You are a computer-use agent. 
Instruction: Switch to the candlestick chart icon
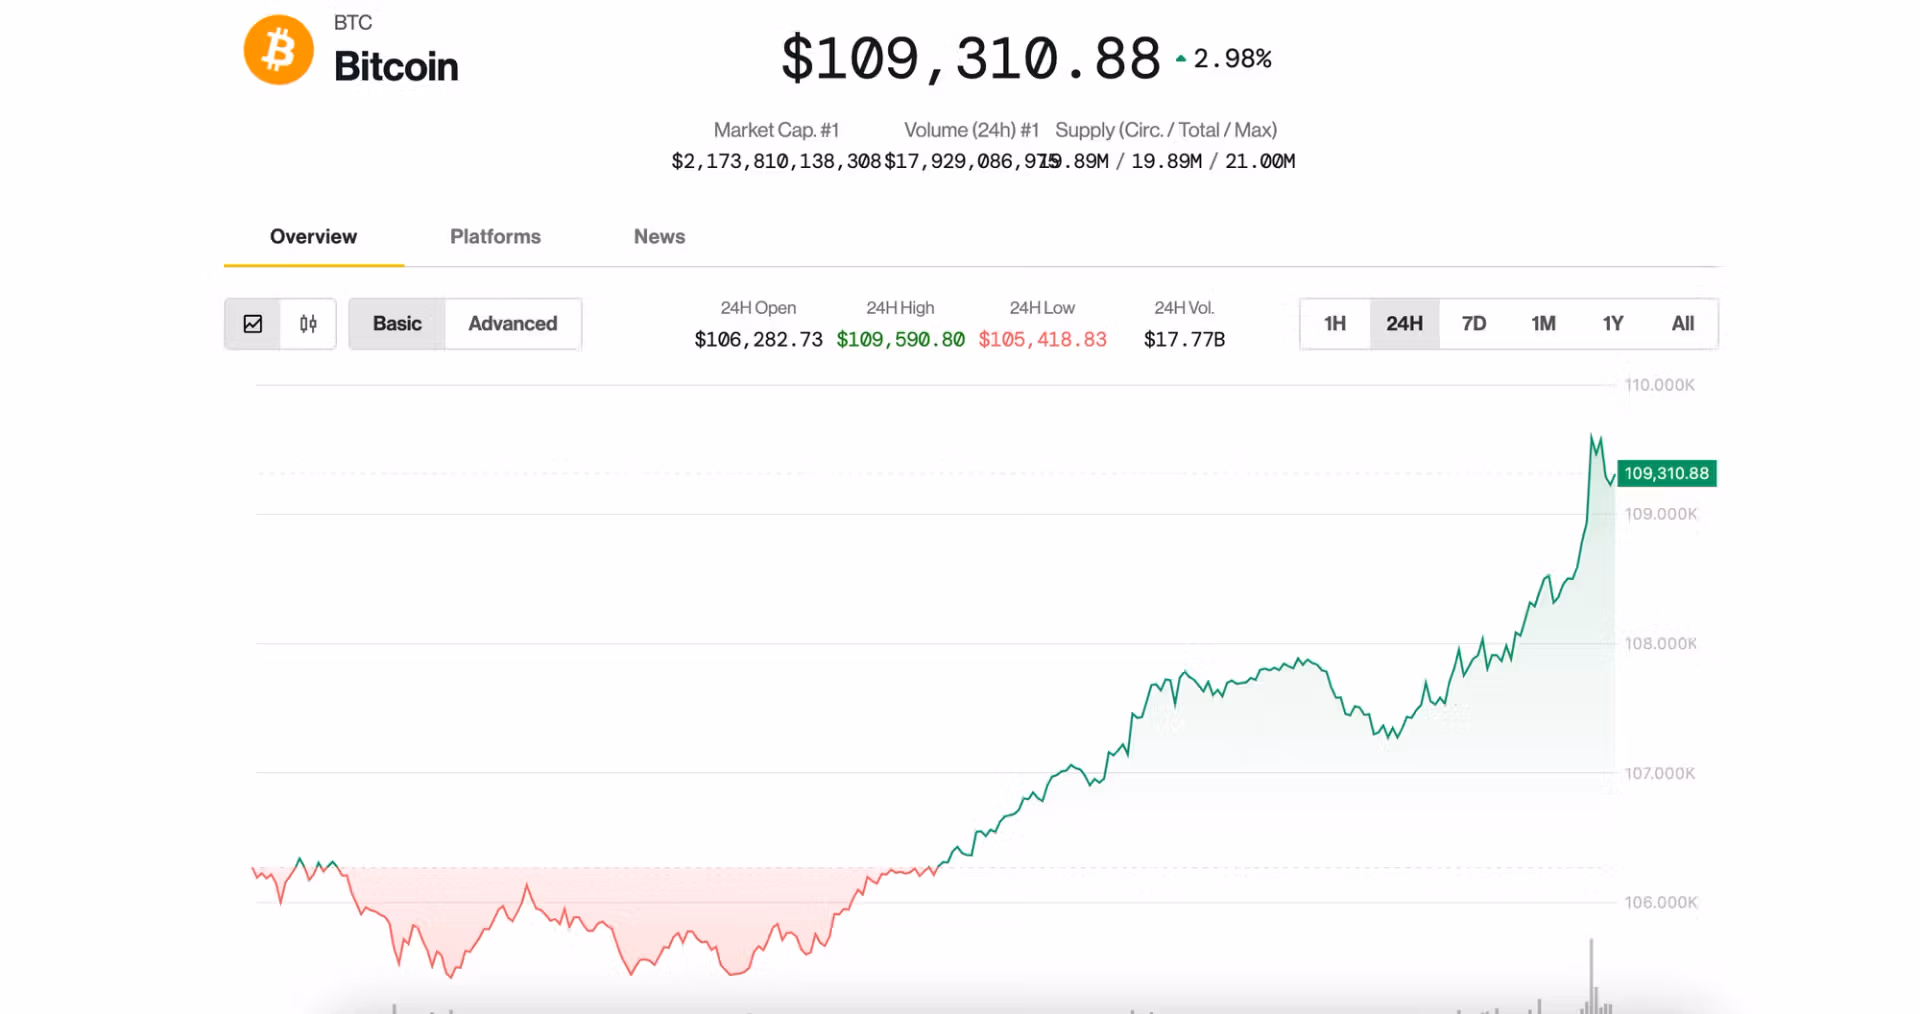(308, 324)
